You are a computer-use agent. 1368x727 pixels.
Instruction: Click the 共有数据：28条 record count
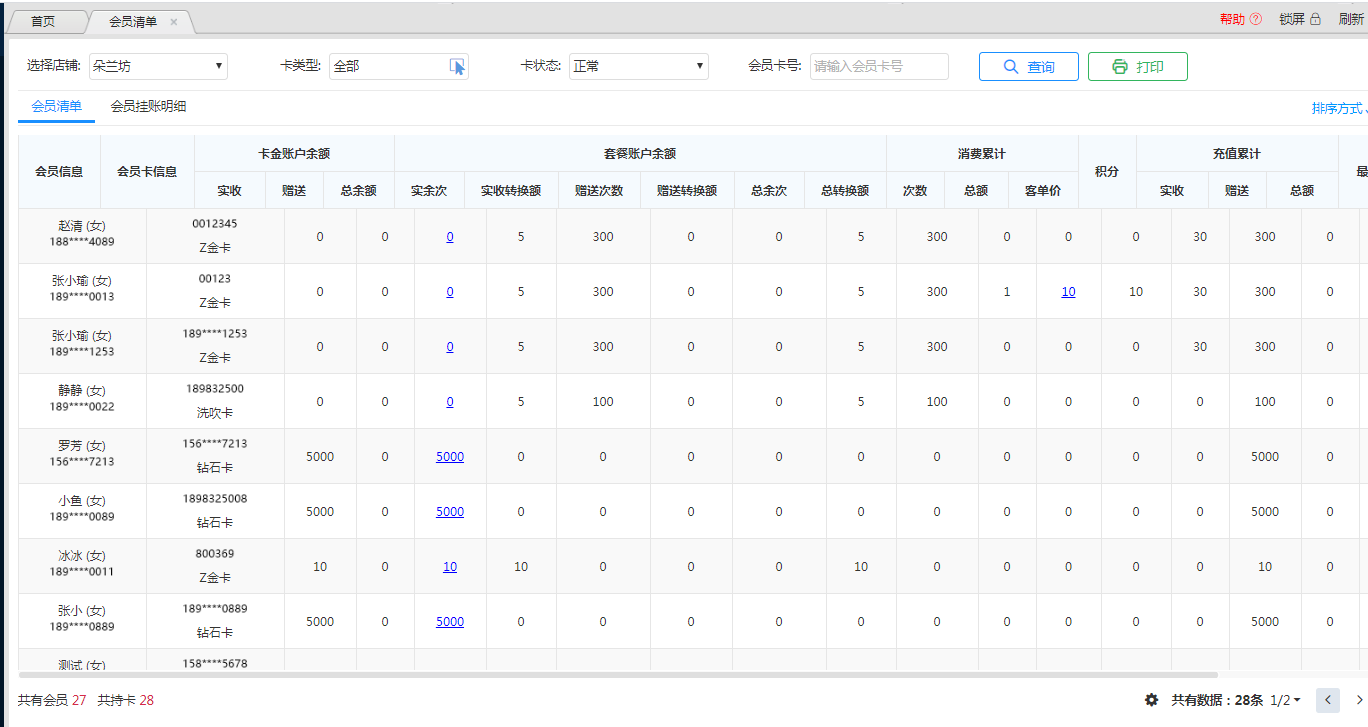1217,700
